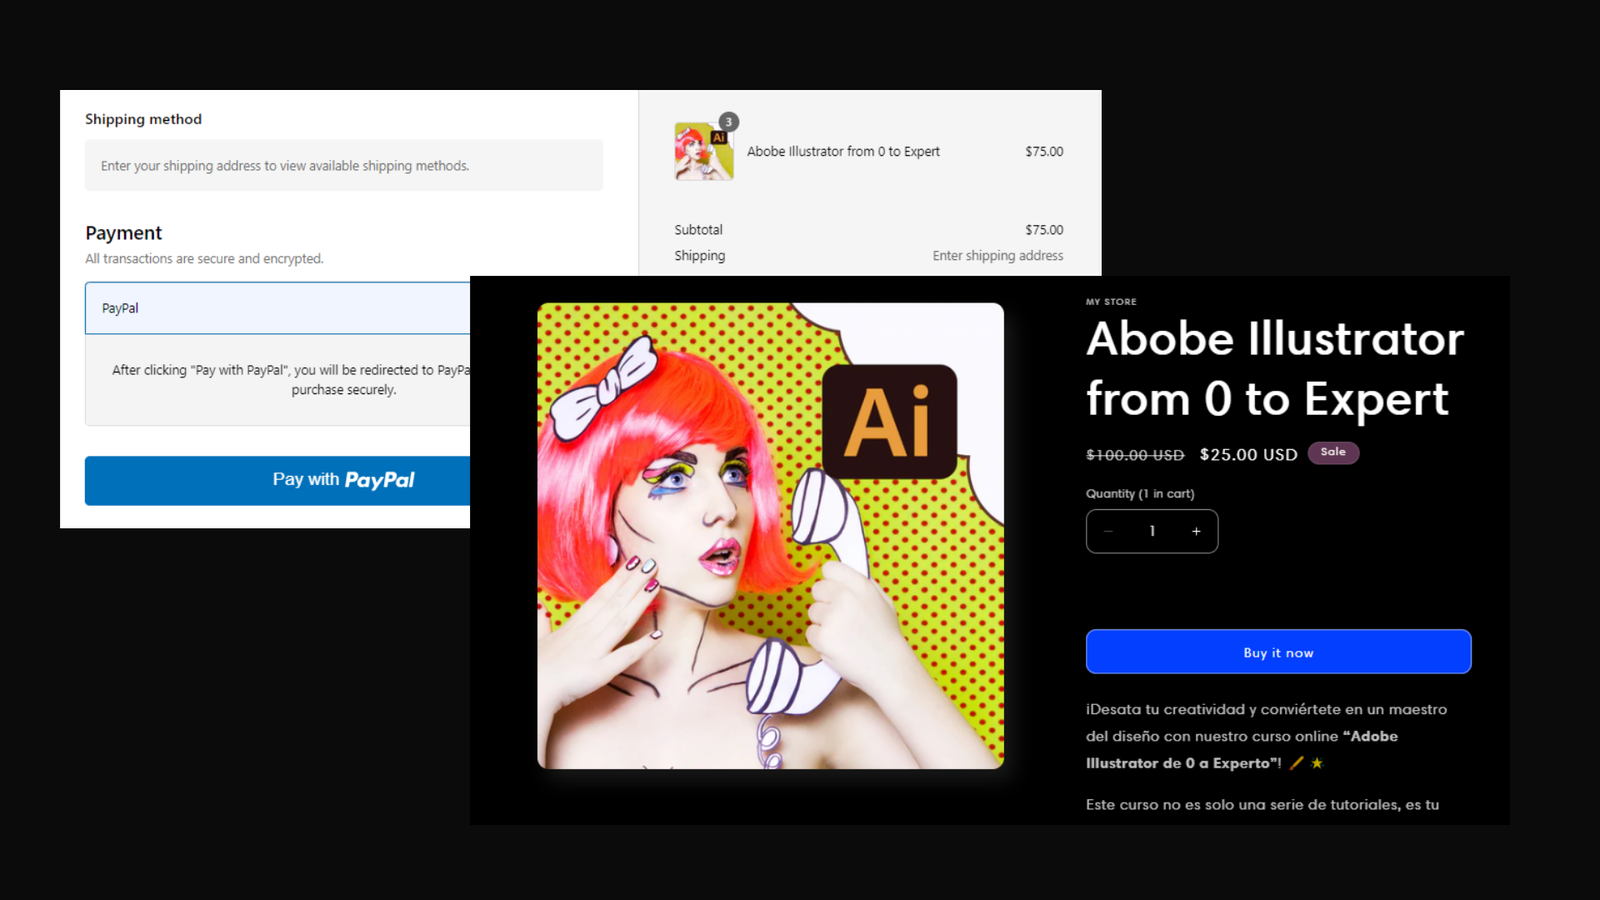Image resolution: width=1600 pixels, height=900 pixels.
Task: Click the Quantity (1 in cart) label
Action: [x=1140, y=494]
